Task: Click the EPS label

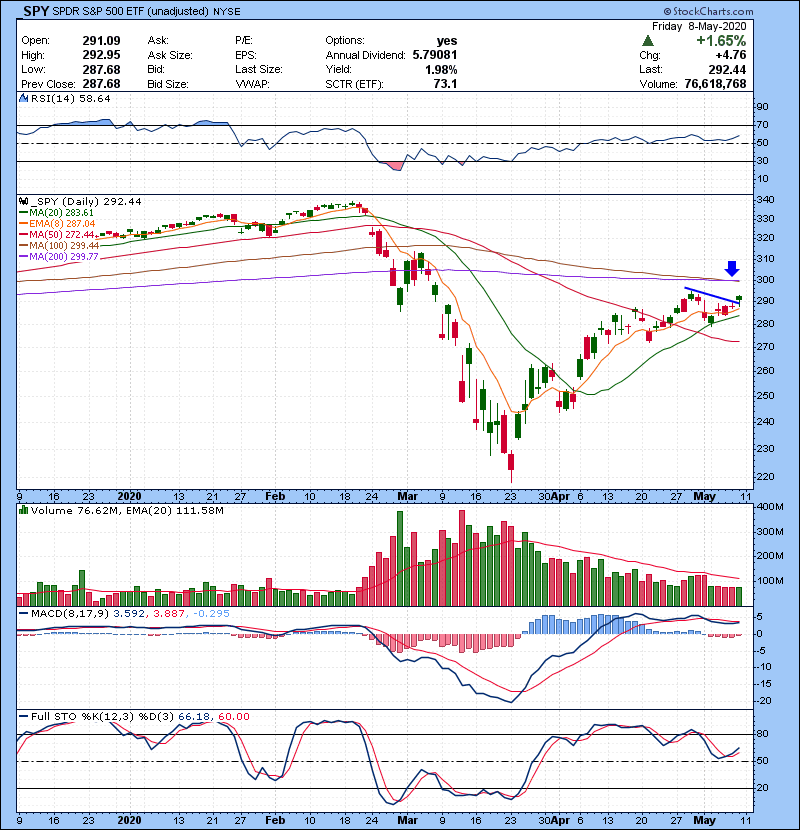Action: [246, 55]
